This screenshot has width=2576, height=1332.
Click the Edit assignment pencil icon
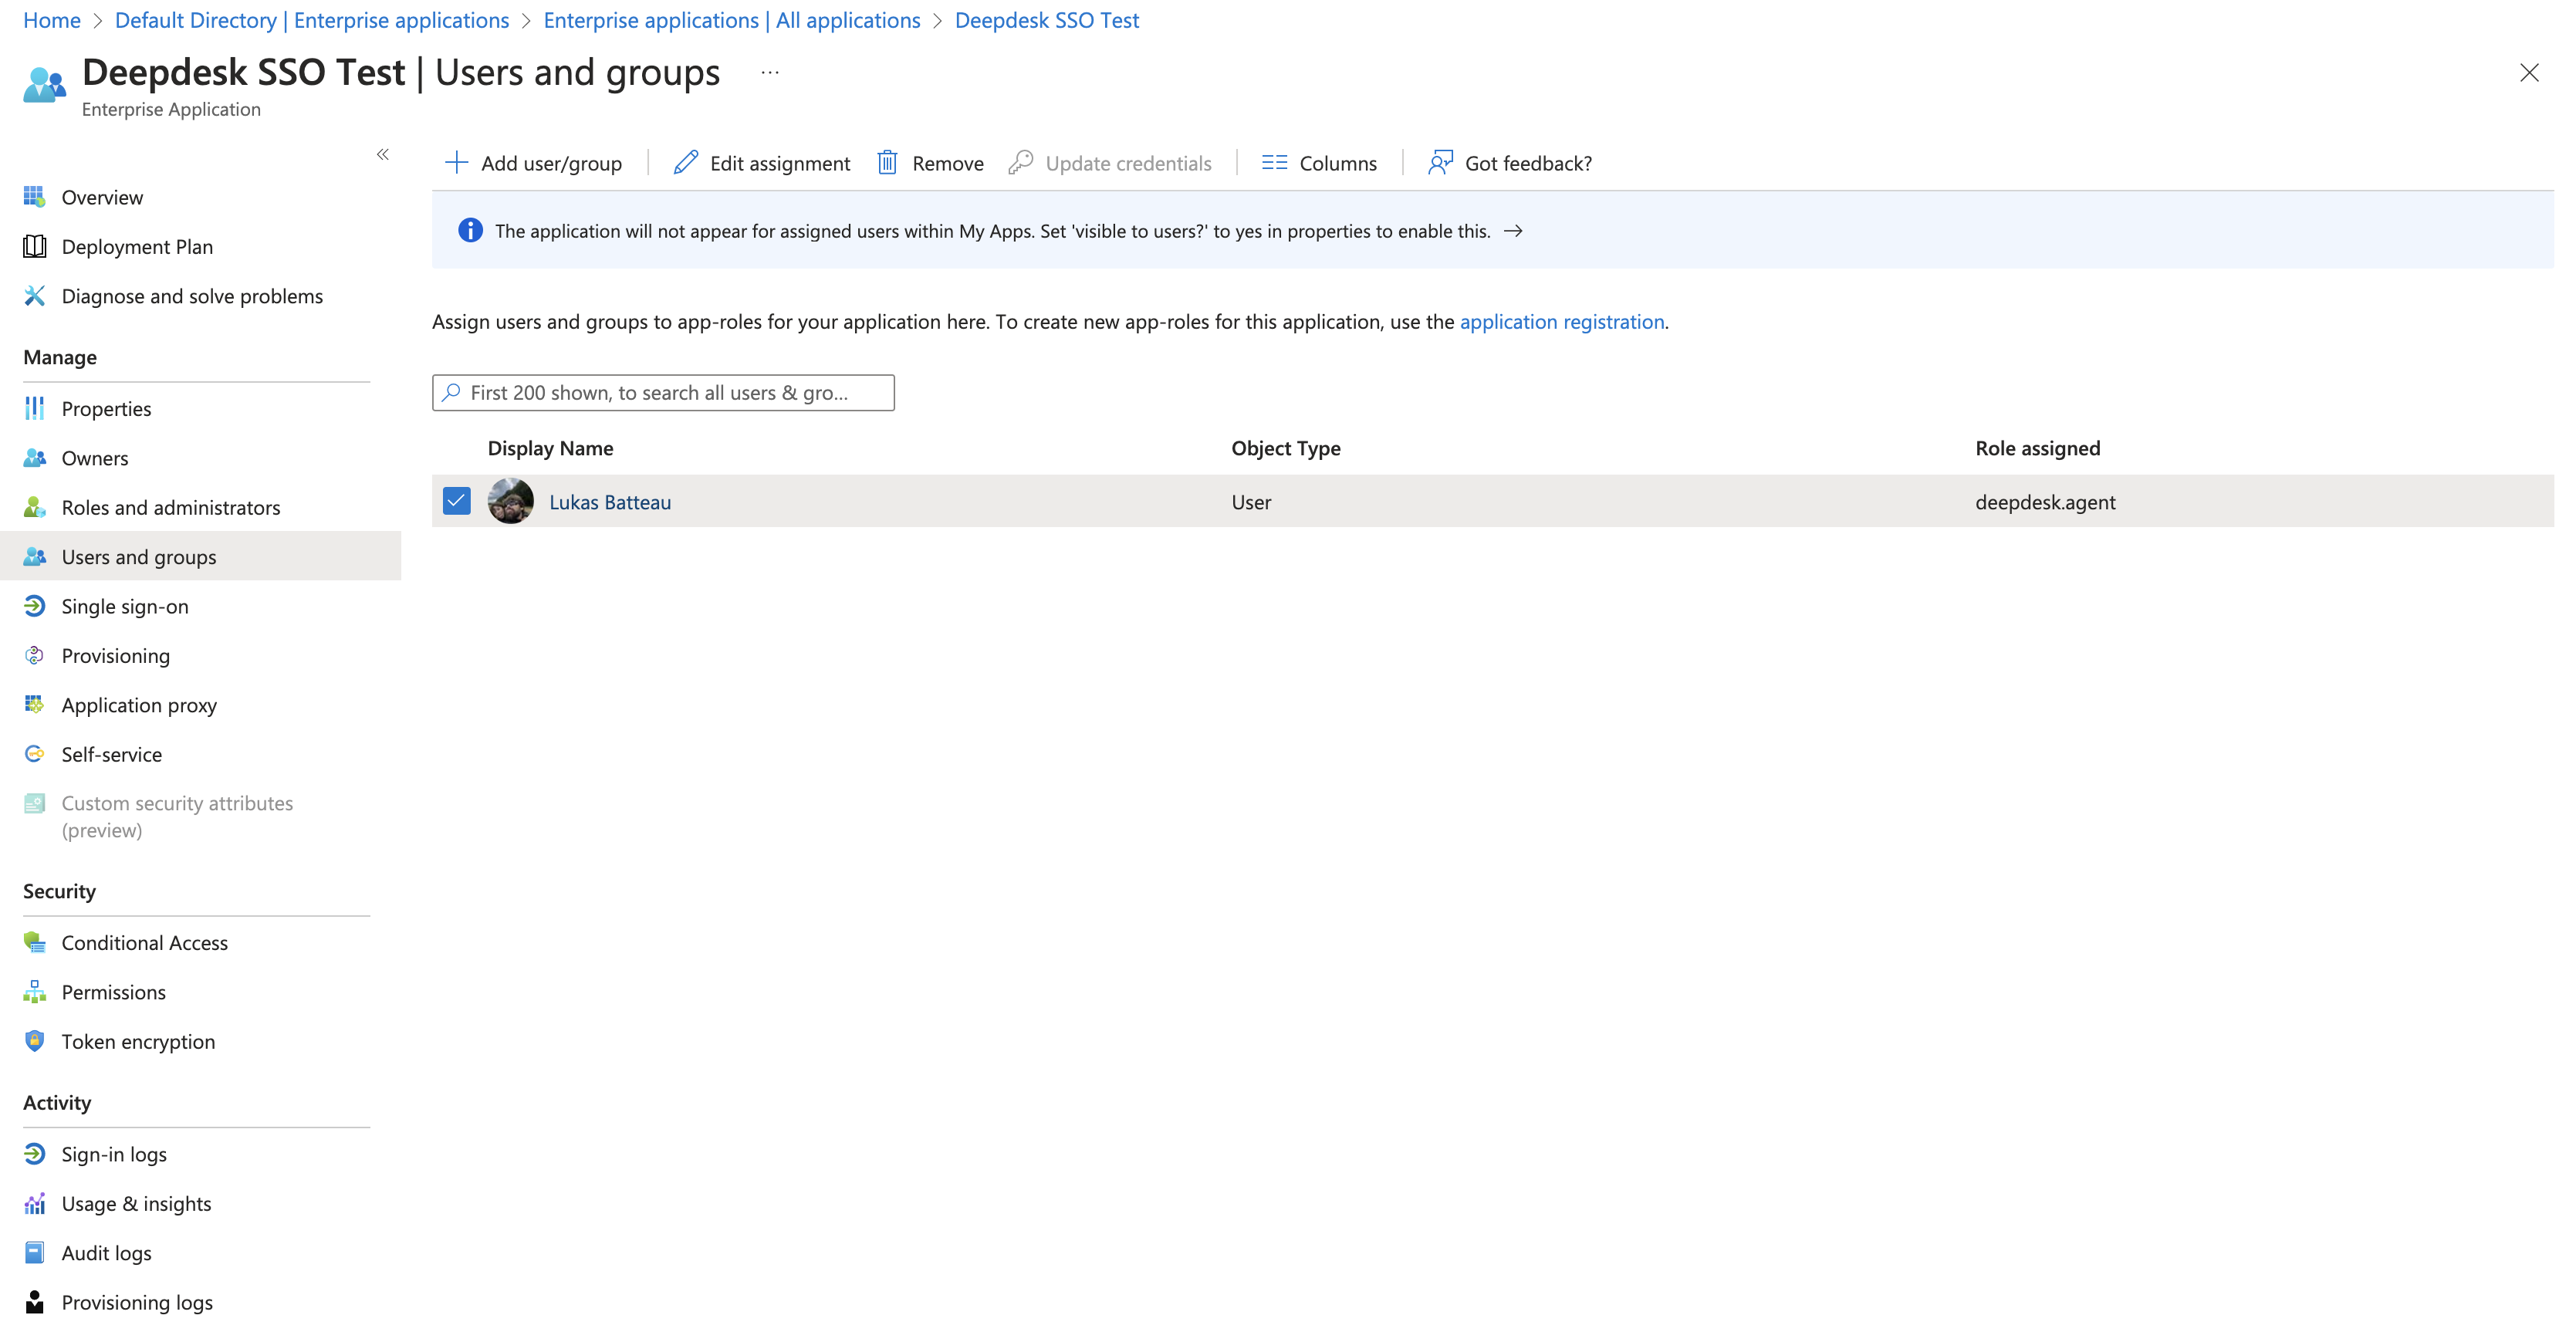tap(686, 163)
